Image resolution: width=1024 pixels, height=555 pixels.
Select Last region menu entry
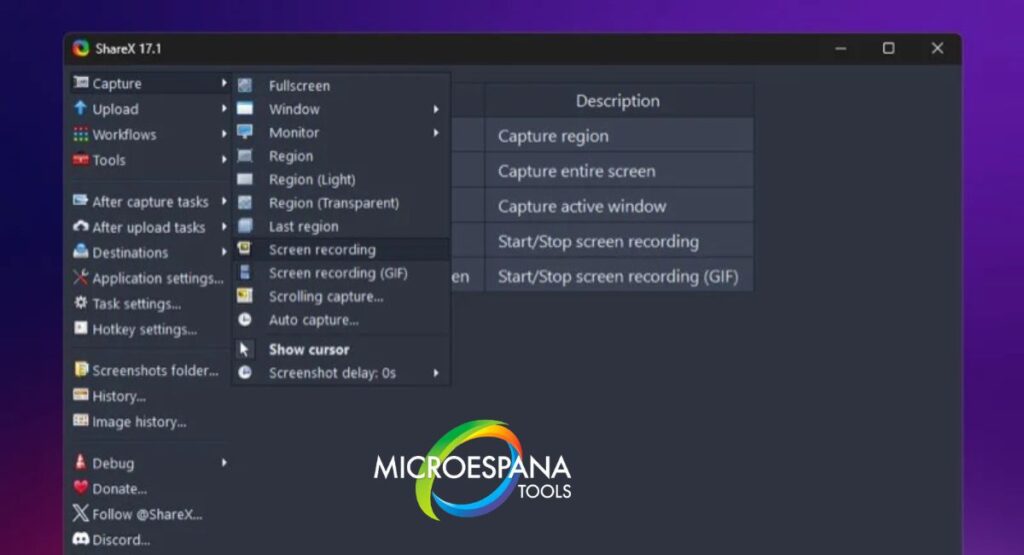point(342,227)
